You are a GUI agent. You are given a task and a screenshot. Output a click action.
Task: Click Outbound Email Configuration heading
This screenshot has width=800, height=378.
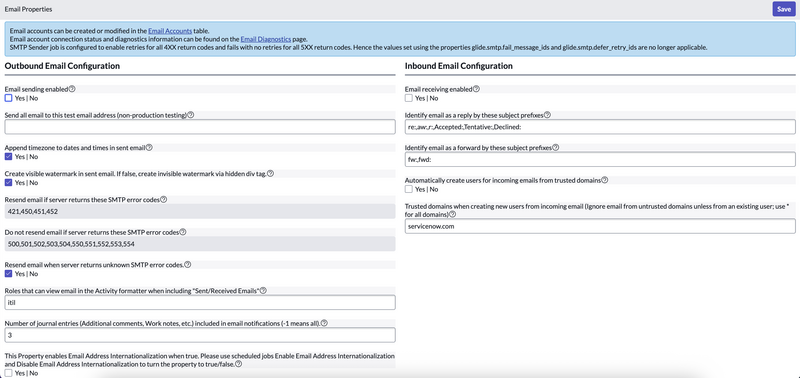[62, 66]
